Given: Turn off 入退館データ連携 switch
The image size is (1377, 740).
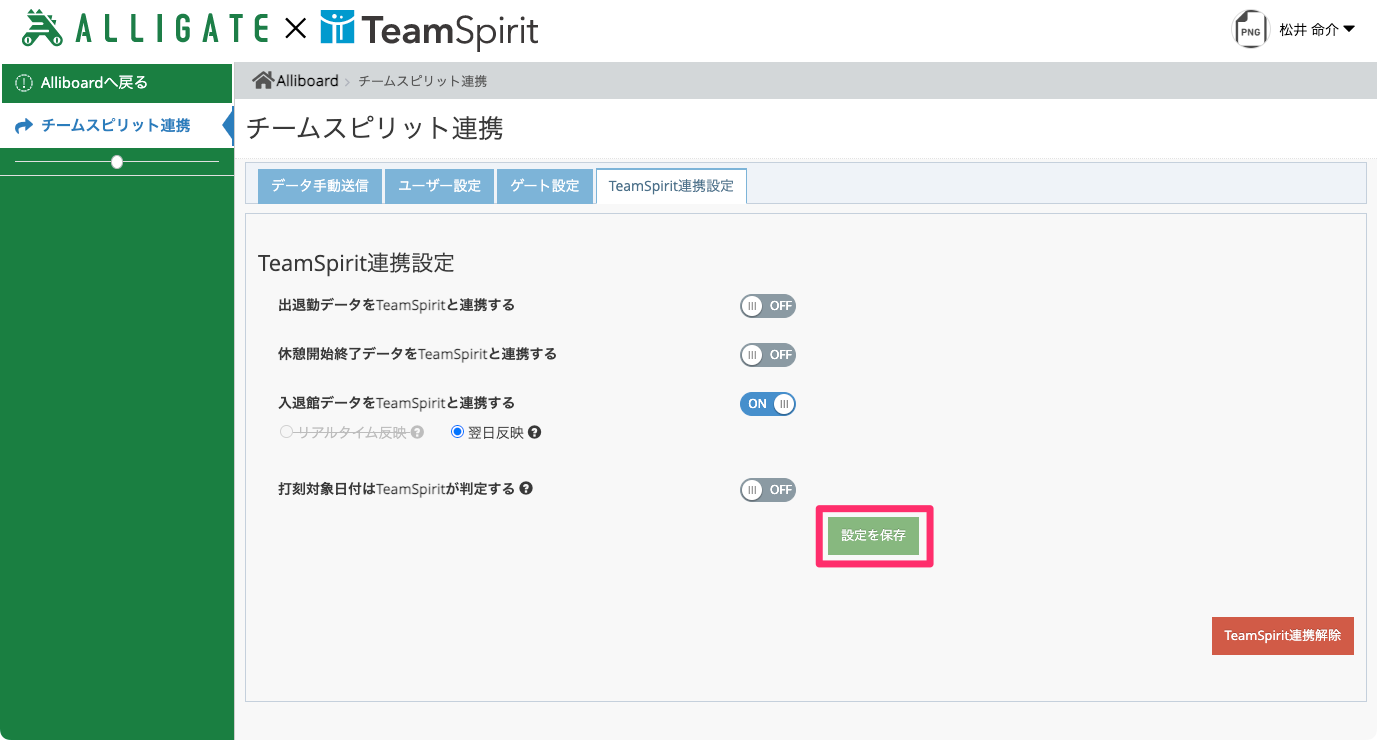Looking at the screenshot, I should pos(768,404).
